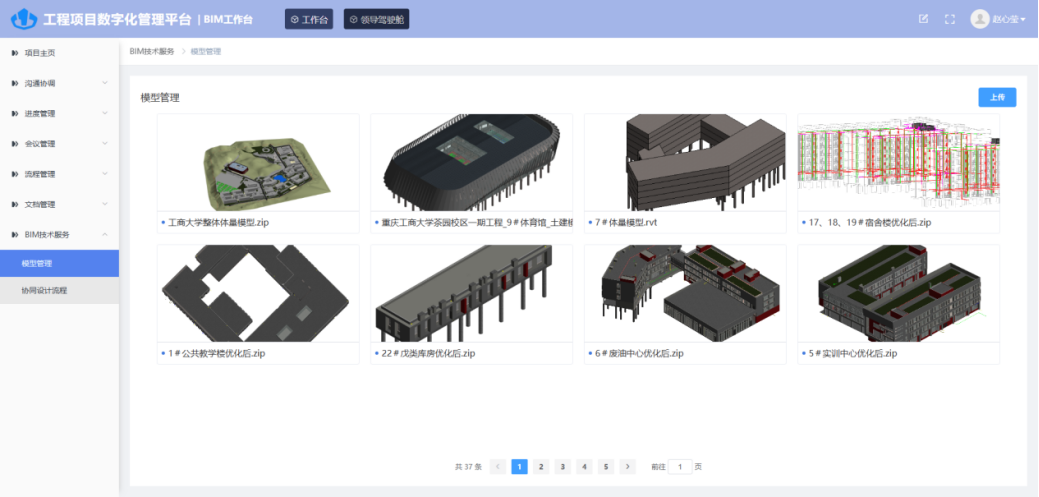Click the 项目主页 sidebar icon
The width and height of the screenshot is (1039, 497).
(x=14, y=53)
